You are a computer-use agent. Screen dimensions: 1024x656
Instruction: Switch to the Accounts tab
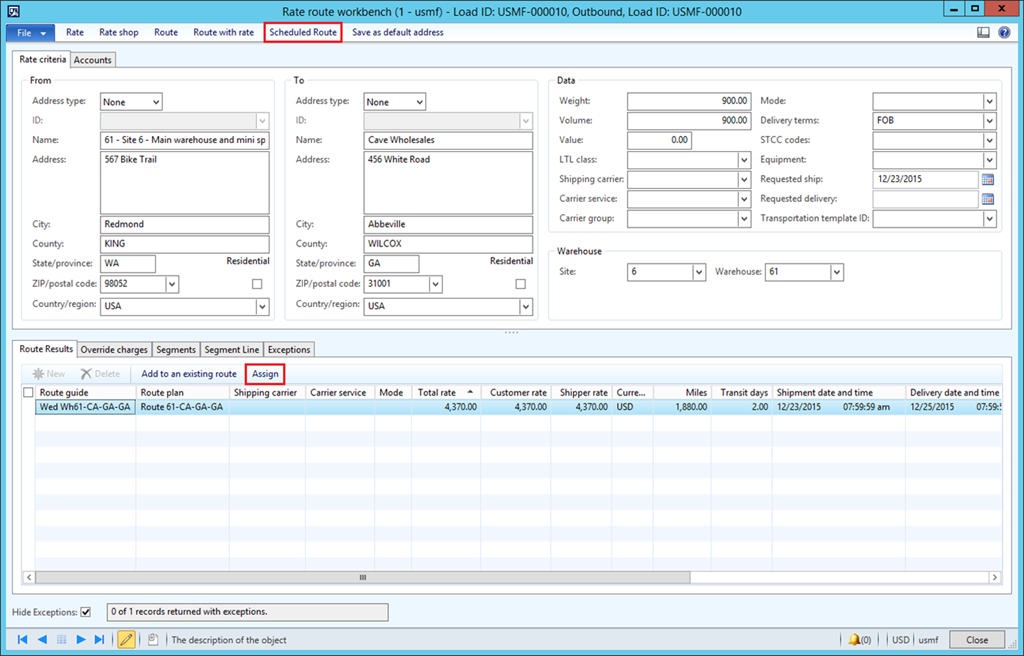(93, 60)
